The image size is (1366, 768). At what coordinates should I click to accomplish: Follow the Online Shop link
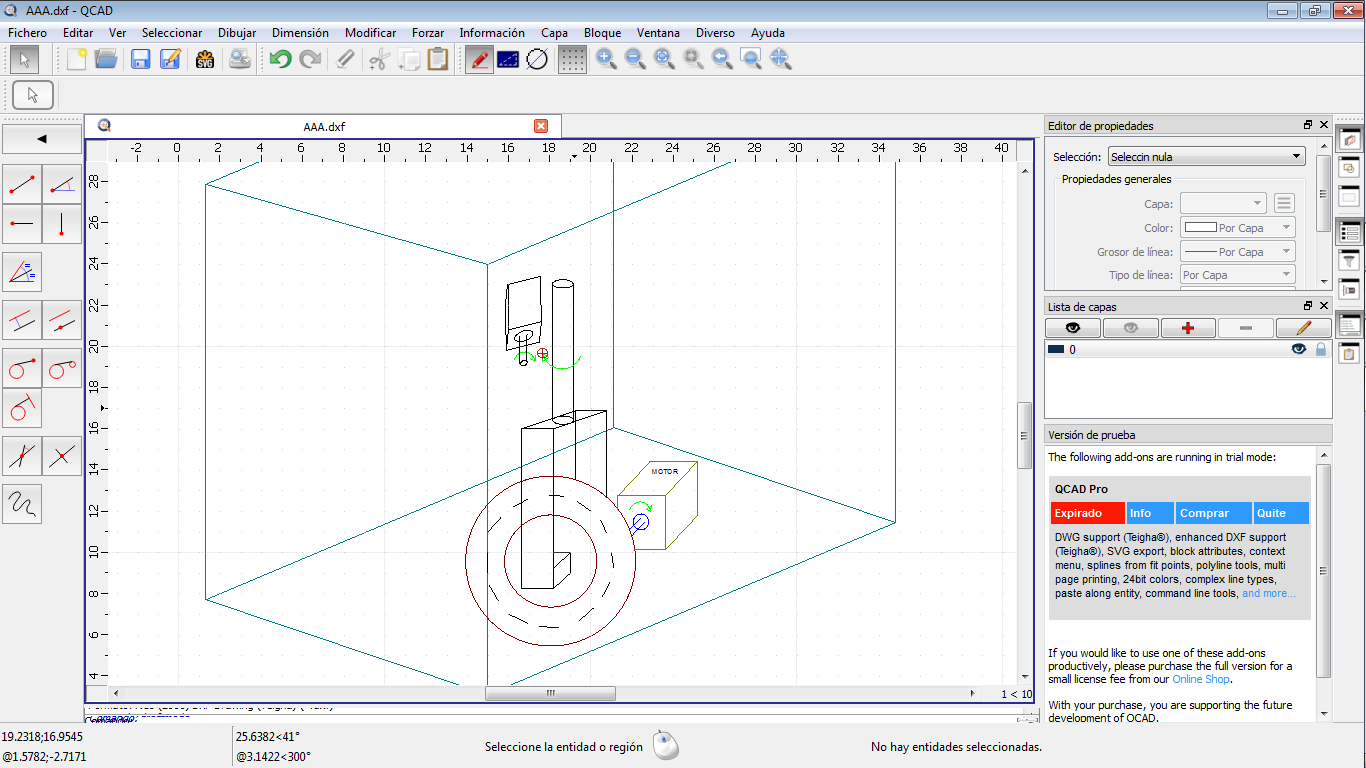(x=1201, y=679)
